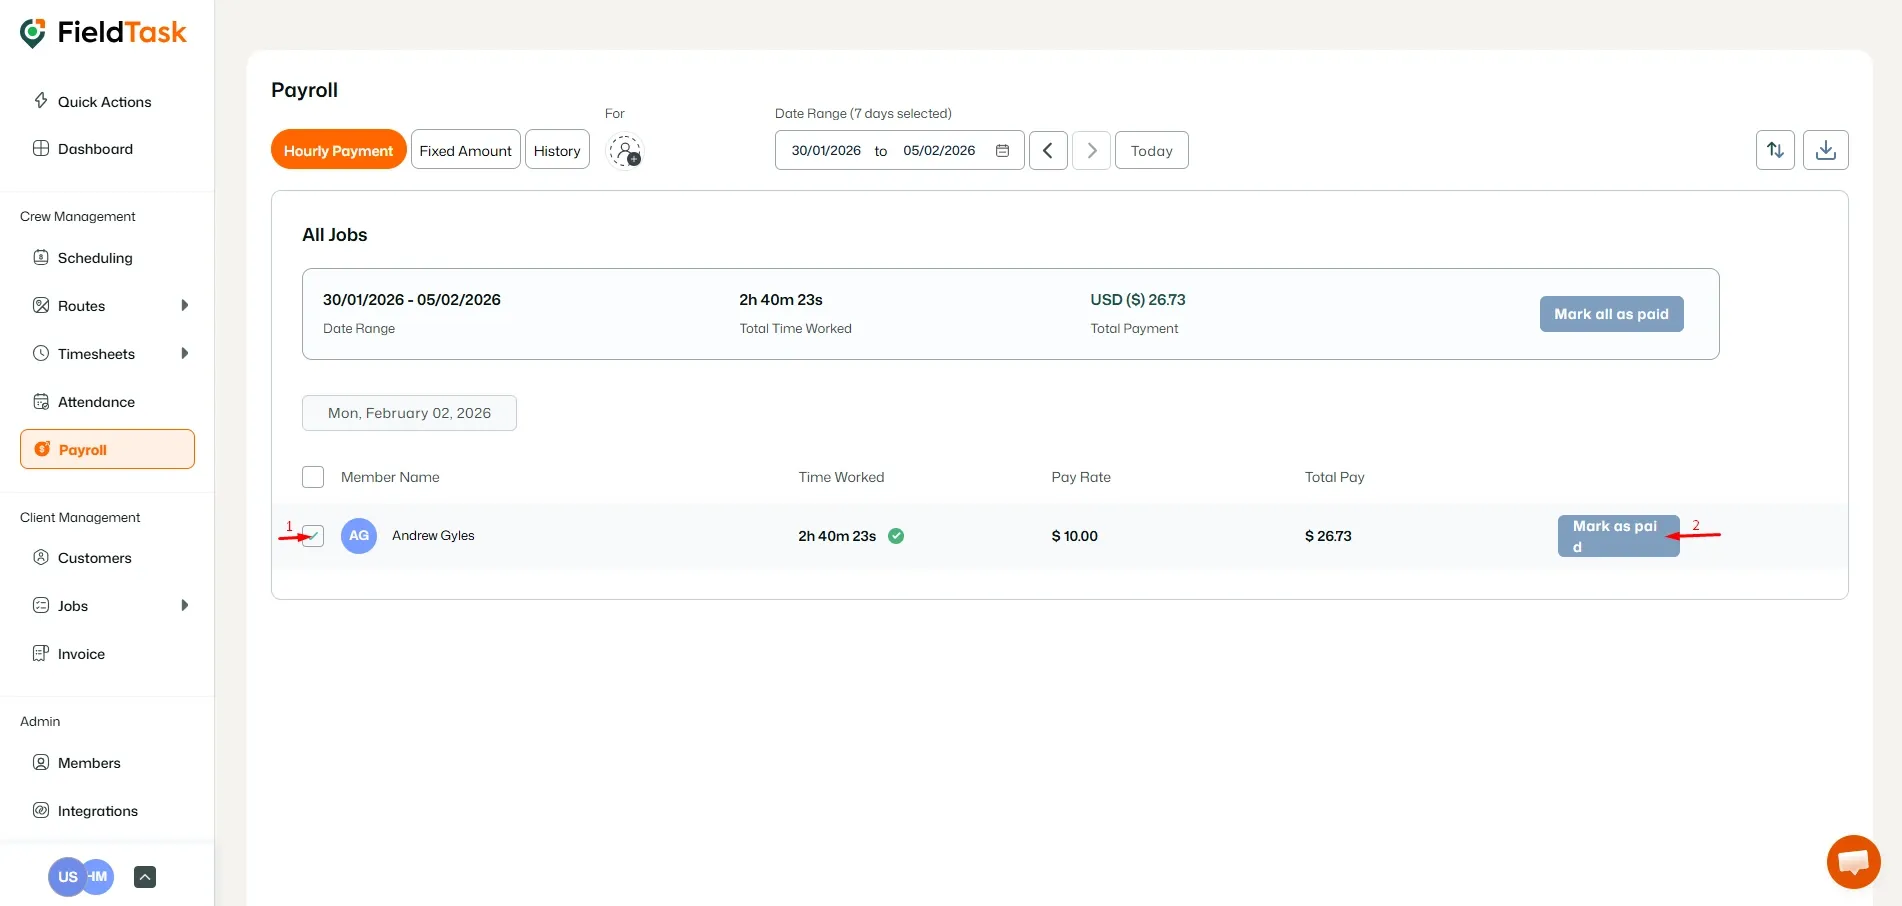Click the Invoice sidebar icon

click(41, 653)
